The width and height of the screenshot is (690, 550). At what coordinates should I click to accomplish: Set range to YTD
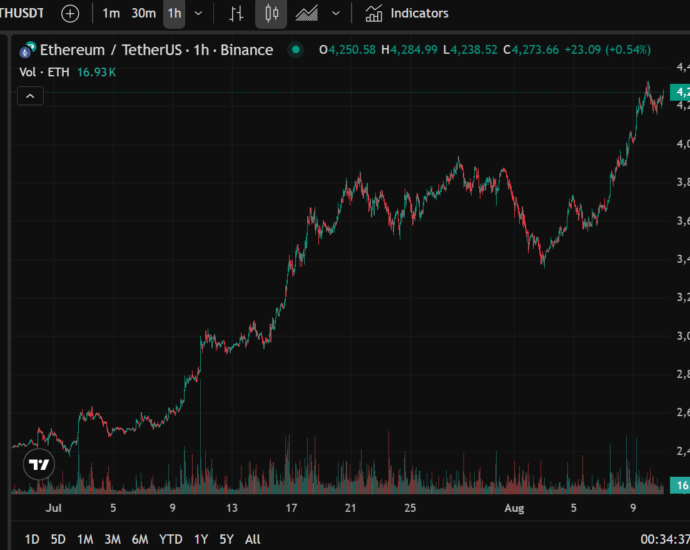171,539
